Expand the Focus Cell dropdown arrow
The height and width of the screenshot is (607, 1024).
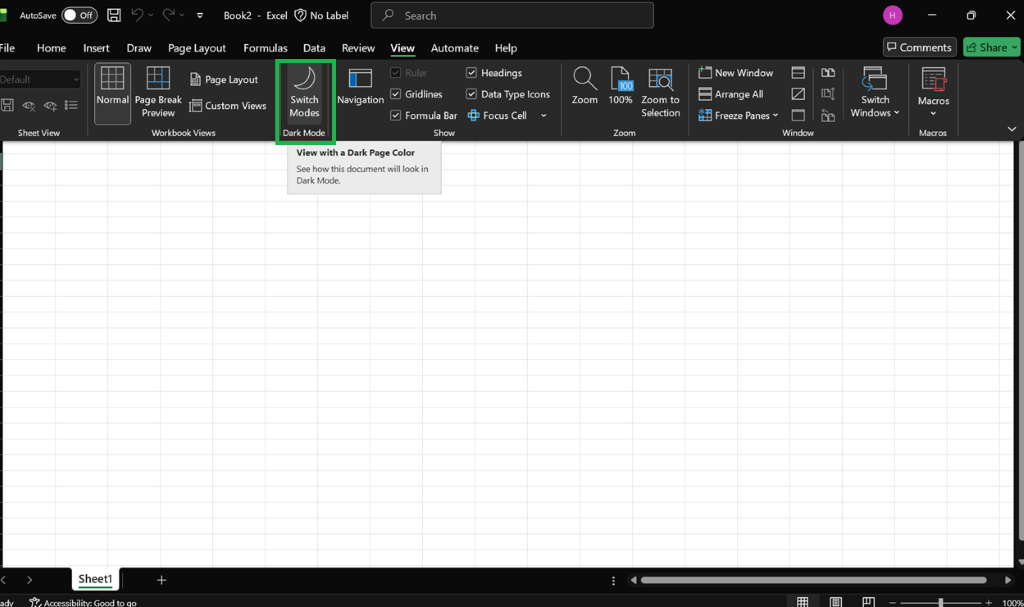543,116
